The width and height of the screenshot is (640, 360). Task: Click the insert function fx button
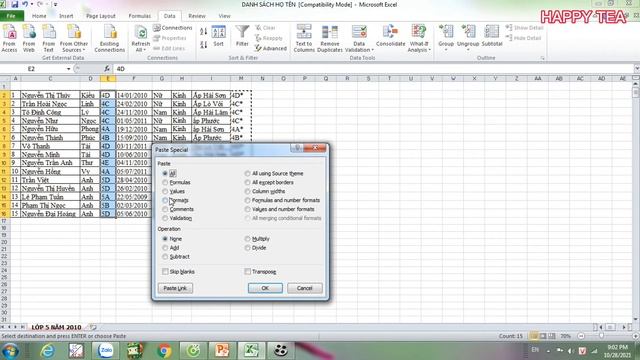click(x=107, y=69)
